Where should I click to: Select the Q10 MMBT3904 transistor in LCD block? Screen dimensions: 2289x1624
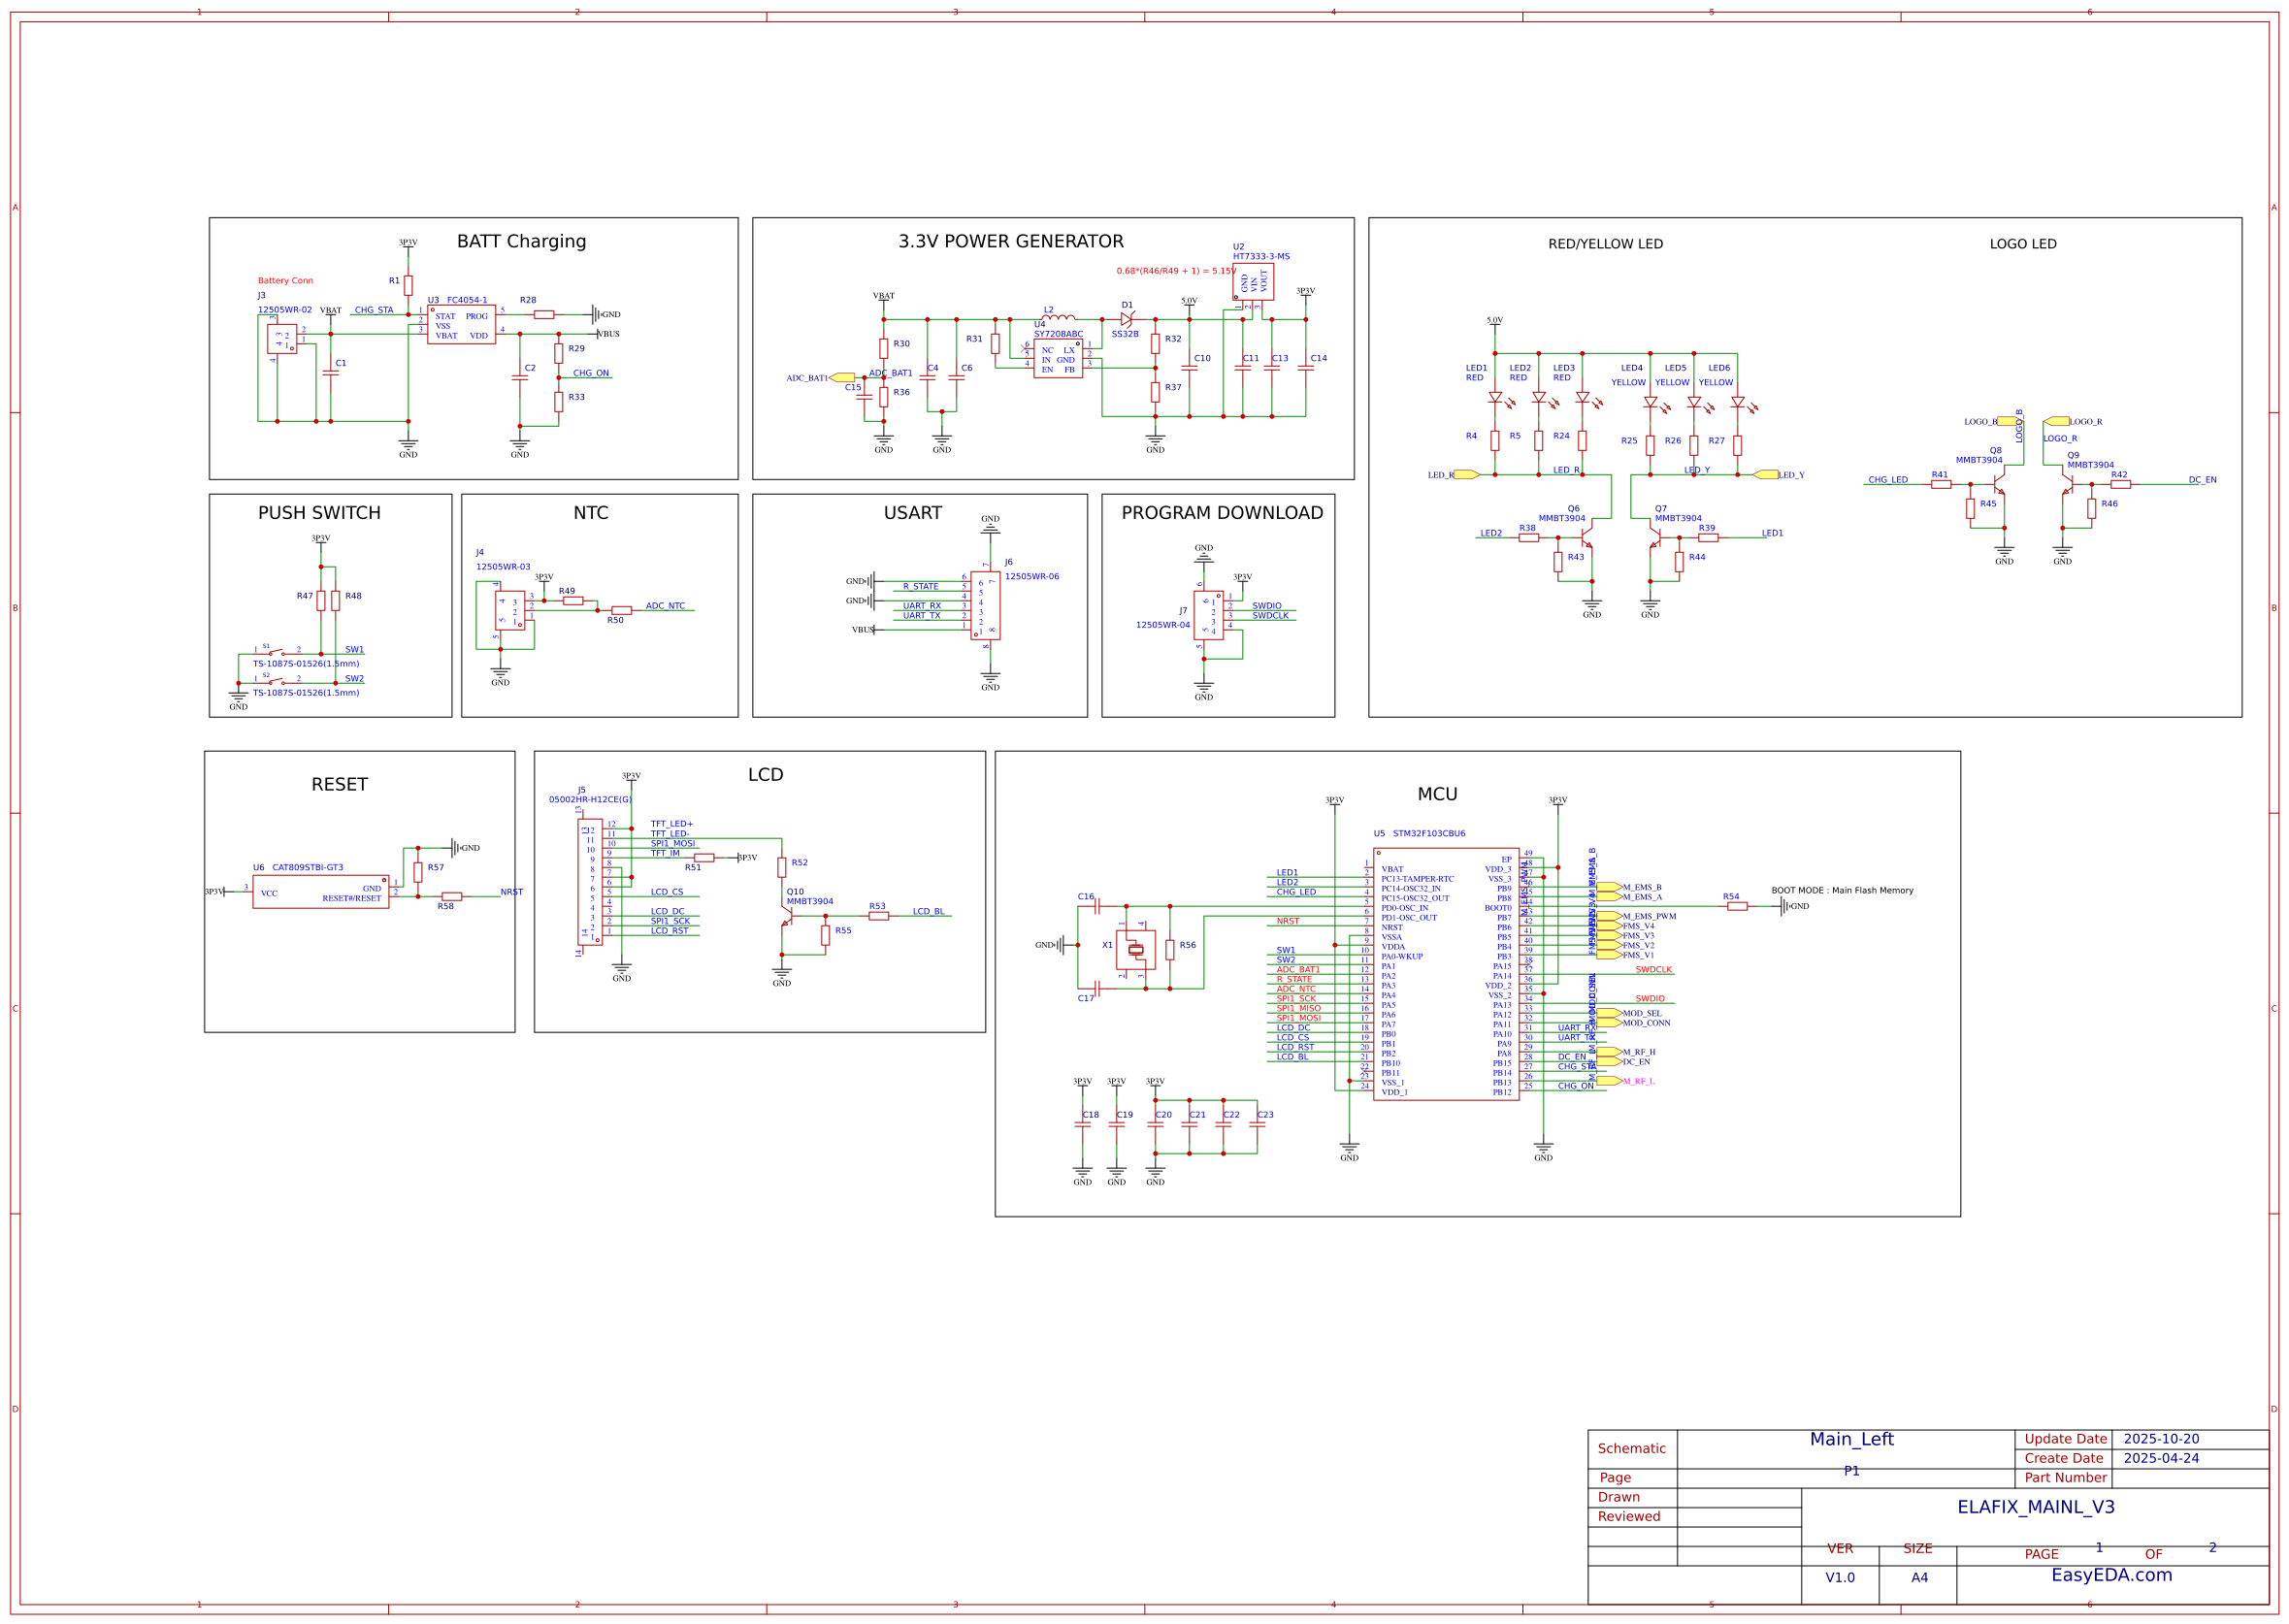tap(788, 917)
